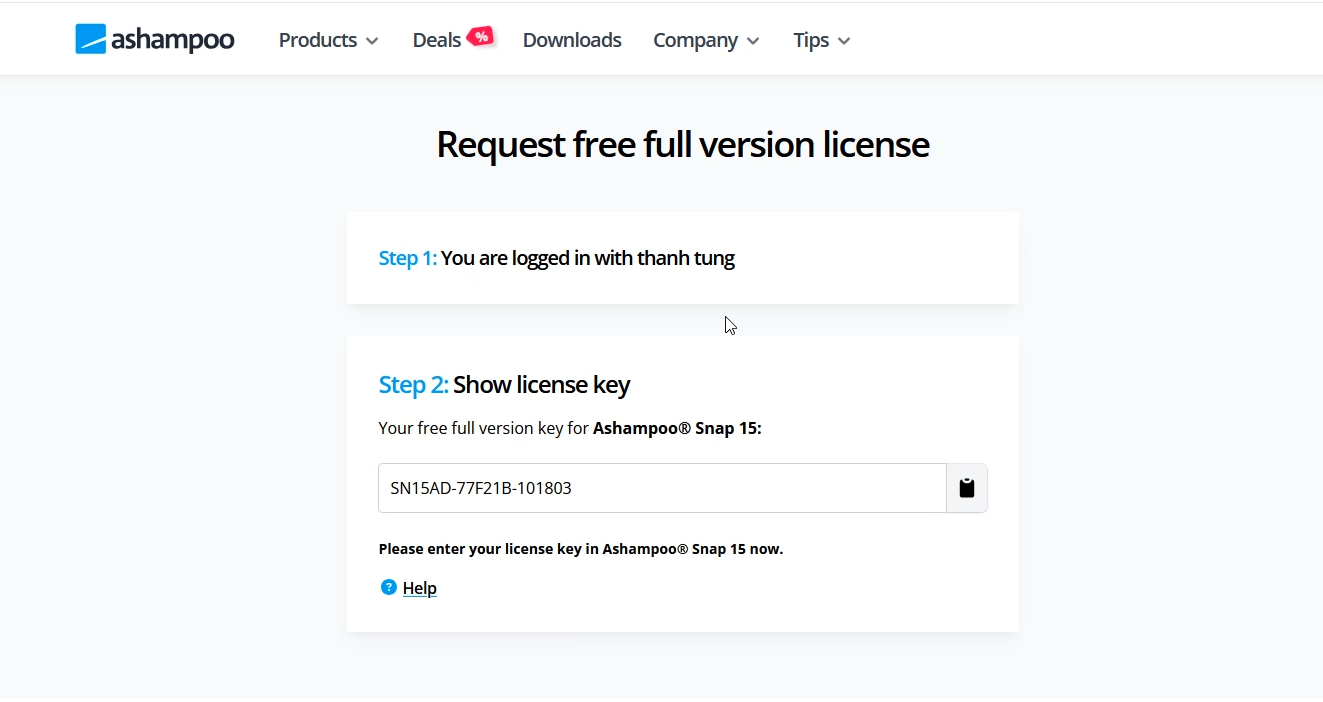Click the Ashampoo logo
1323x702 pixels.
tap(155, 39)
